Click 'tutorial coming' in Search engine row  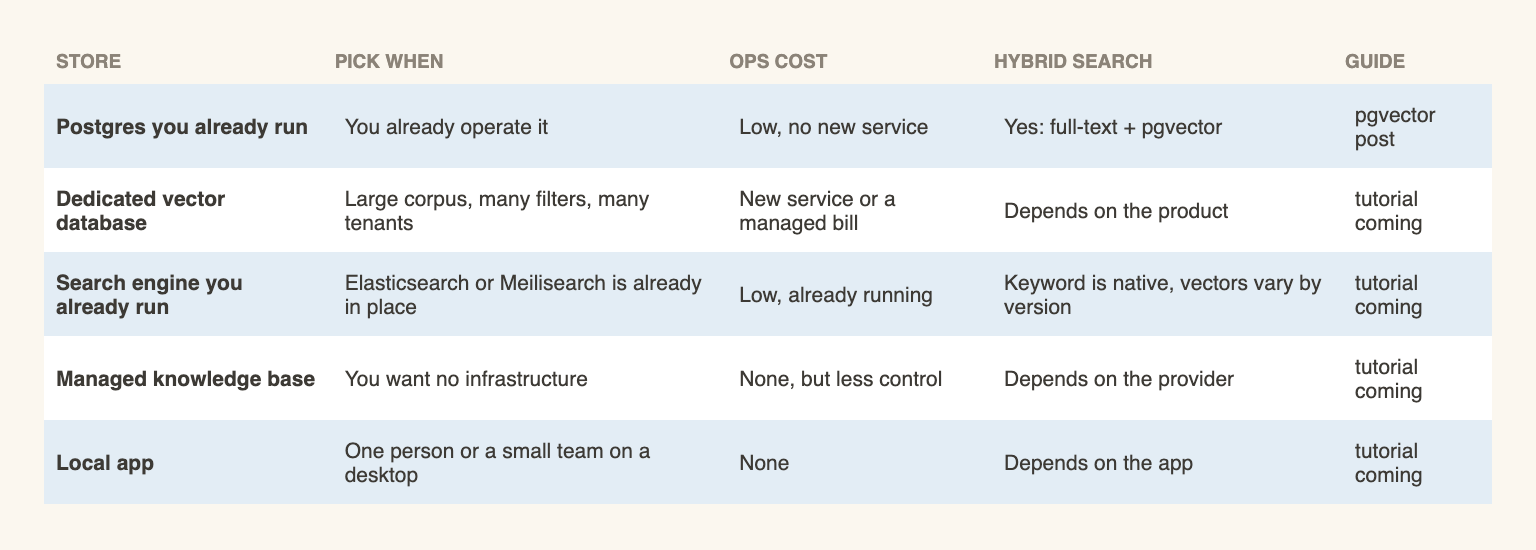(x=1388, y=295)
